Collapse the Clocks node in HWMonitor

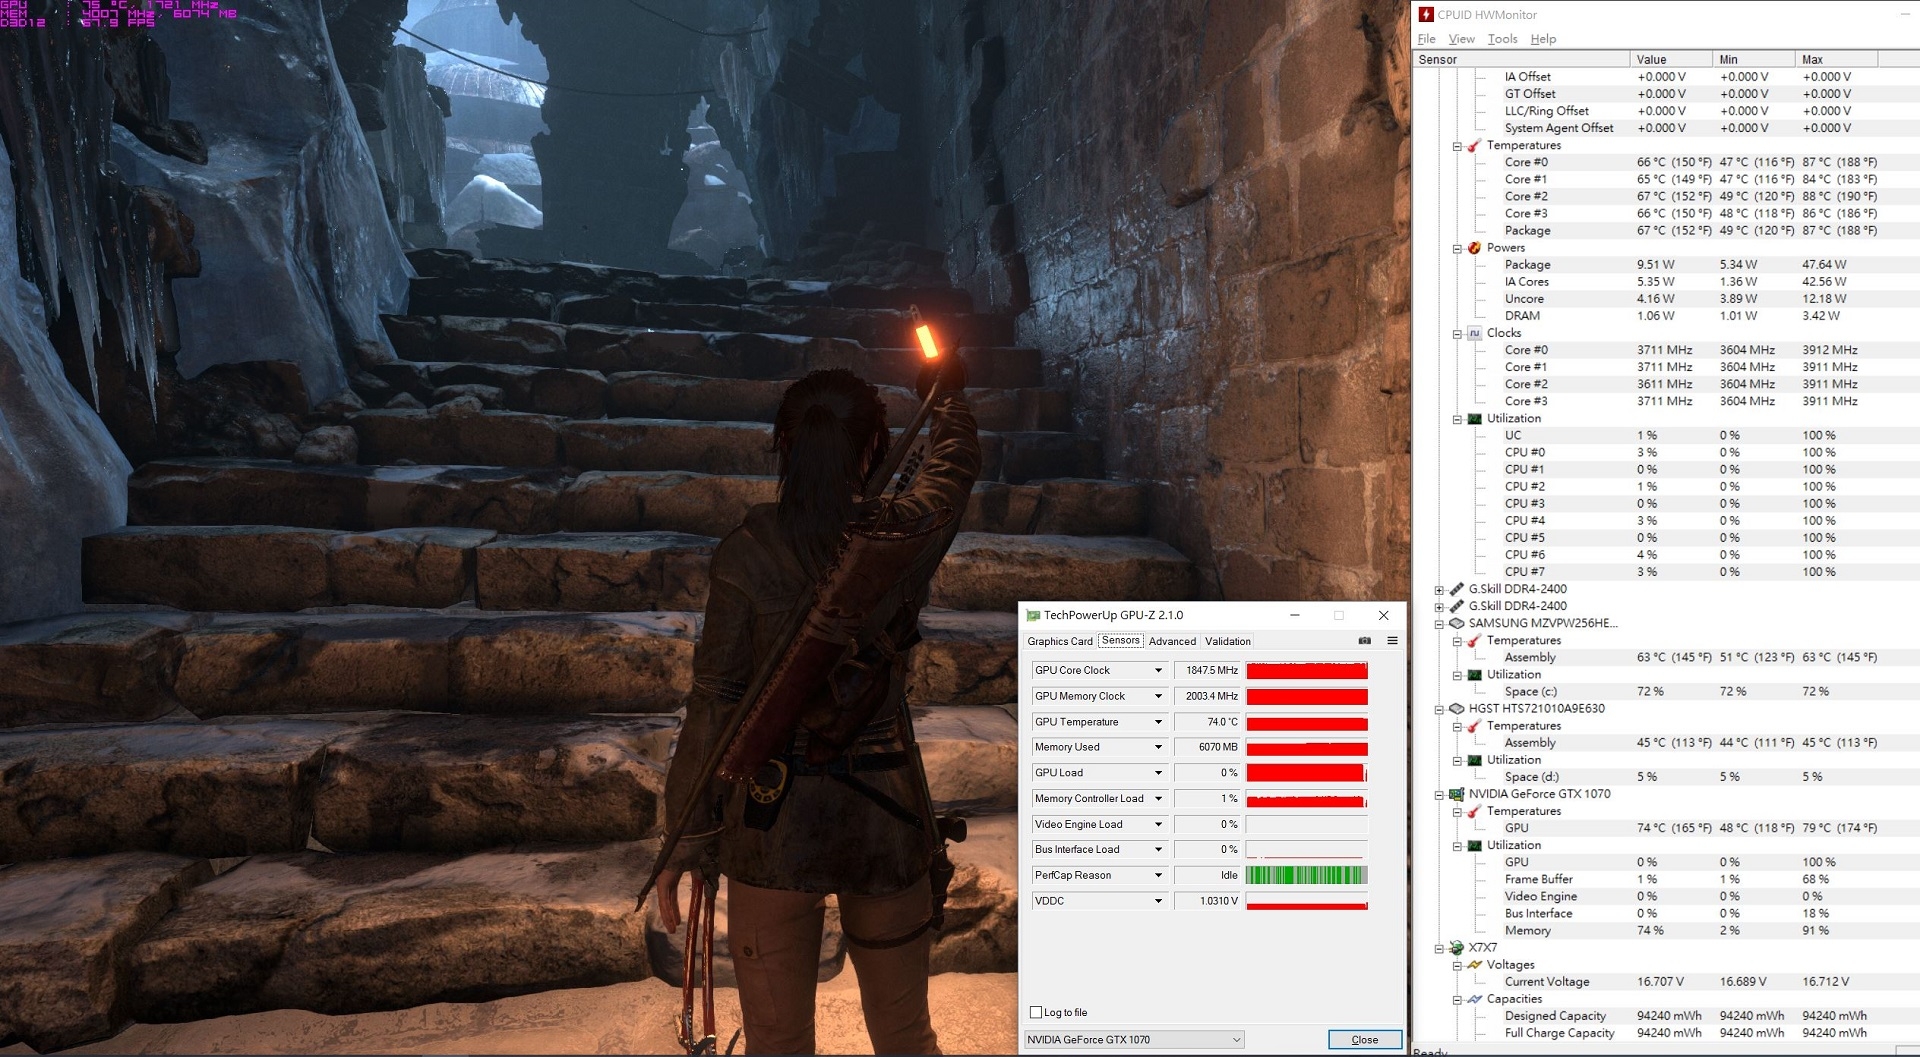coord(1457,334)
